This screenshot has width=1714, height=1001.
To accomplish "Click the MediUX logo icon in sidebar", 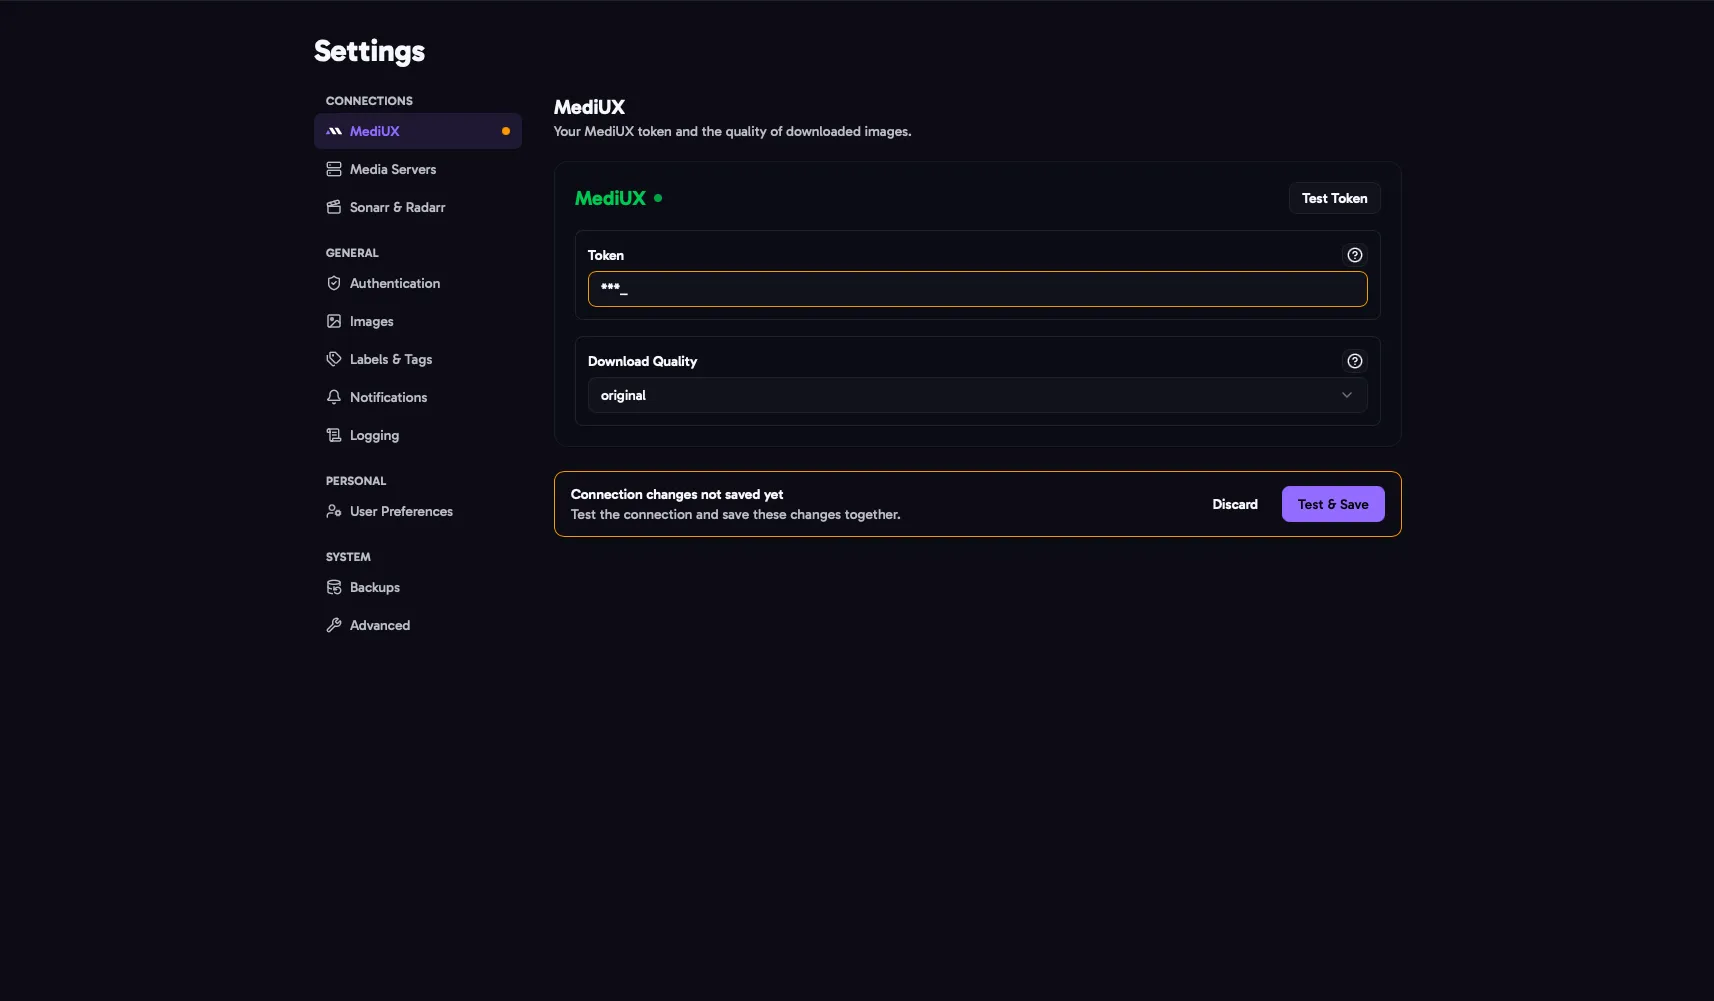I will 334,131.
